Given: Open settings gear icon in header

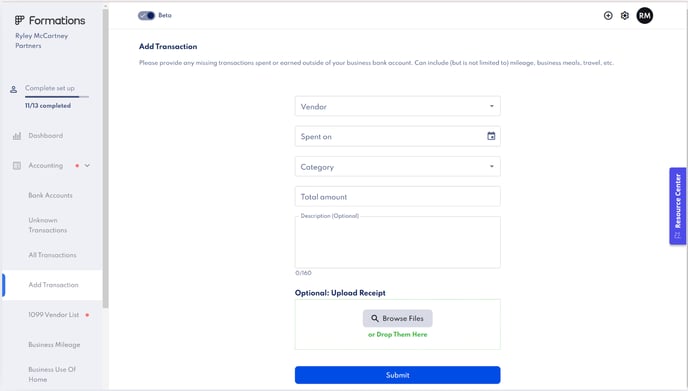Looking at the screenshot, I should (x=625, y=16).
